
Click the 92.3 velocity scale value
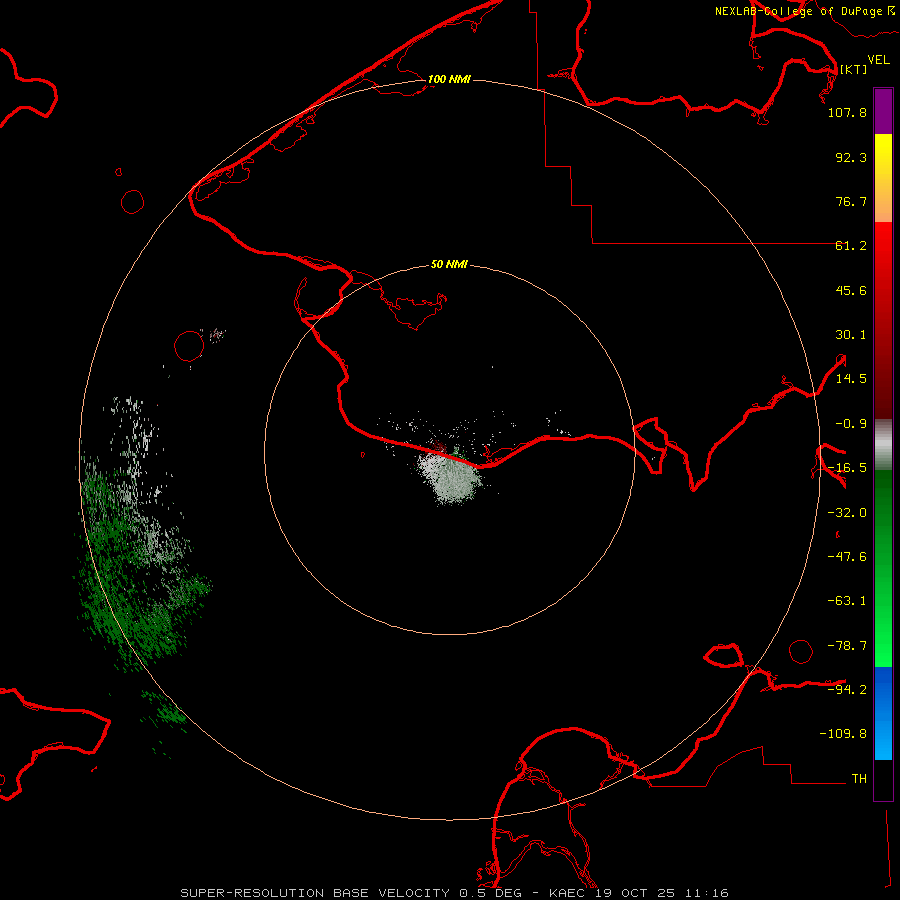[851, 157]
